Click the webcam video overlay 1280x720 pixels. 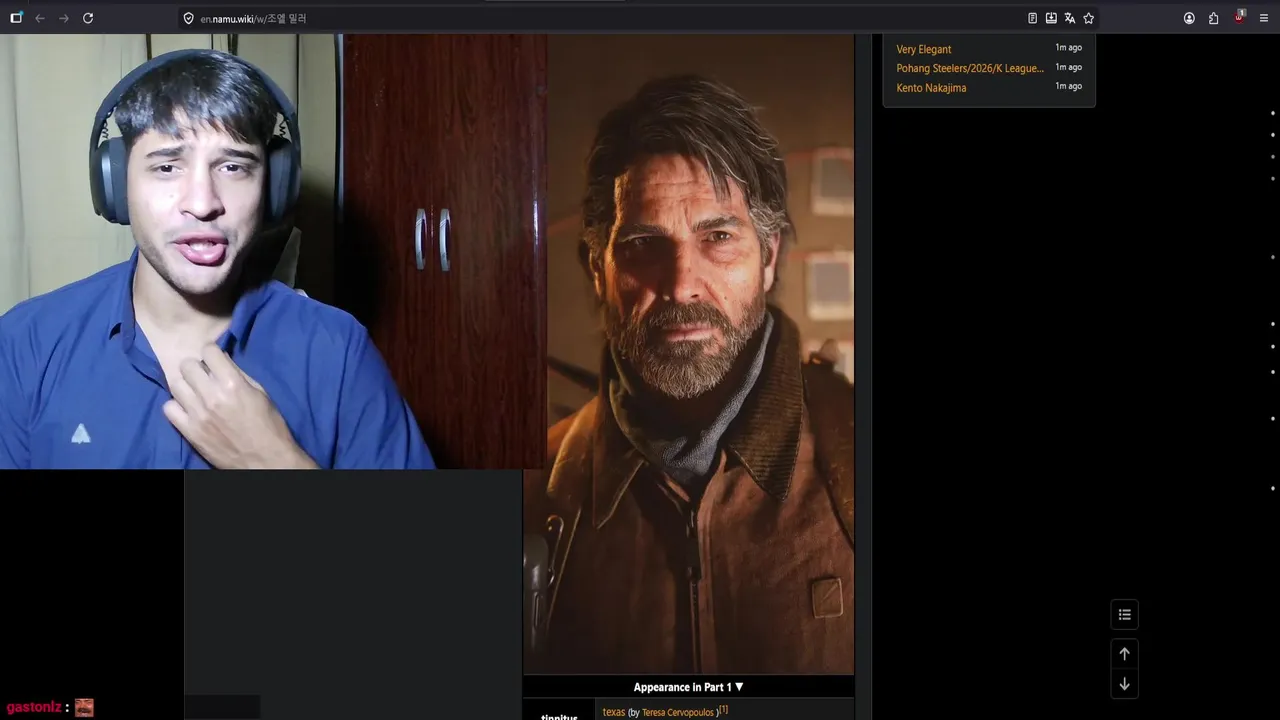[x=272, y=251]
